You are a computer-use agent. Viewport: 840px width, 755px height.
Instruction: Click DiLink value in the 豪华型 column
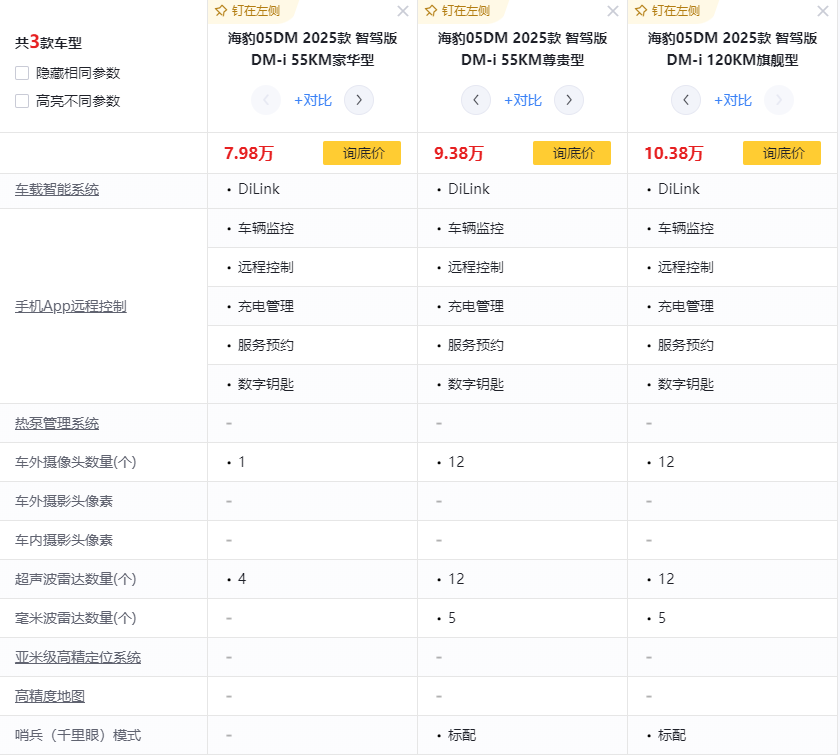tap(259, 189)
